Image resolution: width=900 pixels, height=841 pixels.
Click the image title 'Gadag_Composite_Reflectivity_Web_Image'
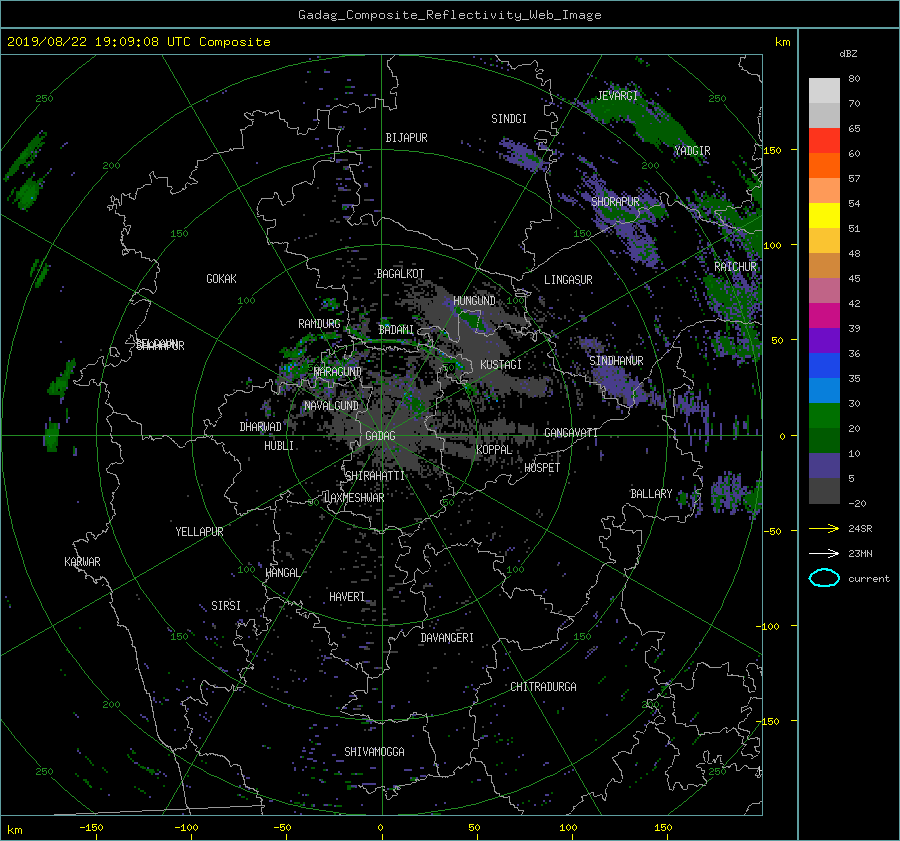pyautogui.click(x=449, y=15)
